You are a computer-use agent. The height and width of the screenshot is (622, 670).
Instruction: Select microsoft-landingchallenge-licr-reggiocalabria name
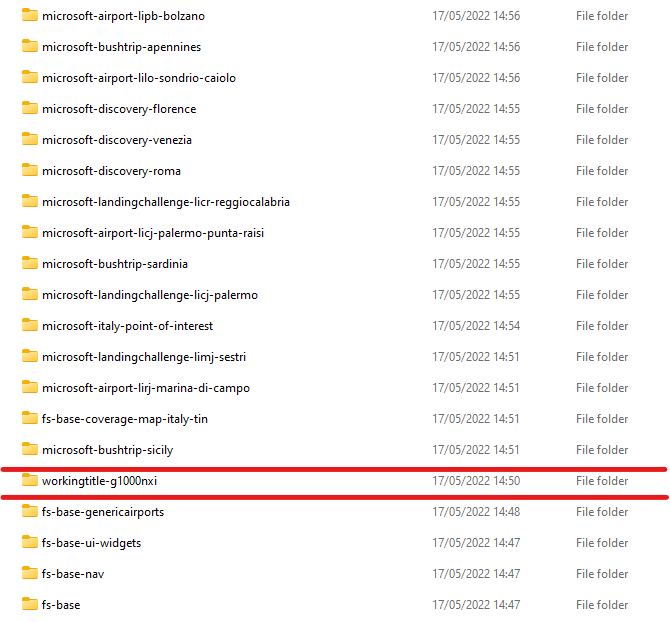166,202
